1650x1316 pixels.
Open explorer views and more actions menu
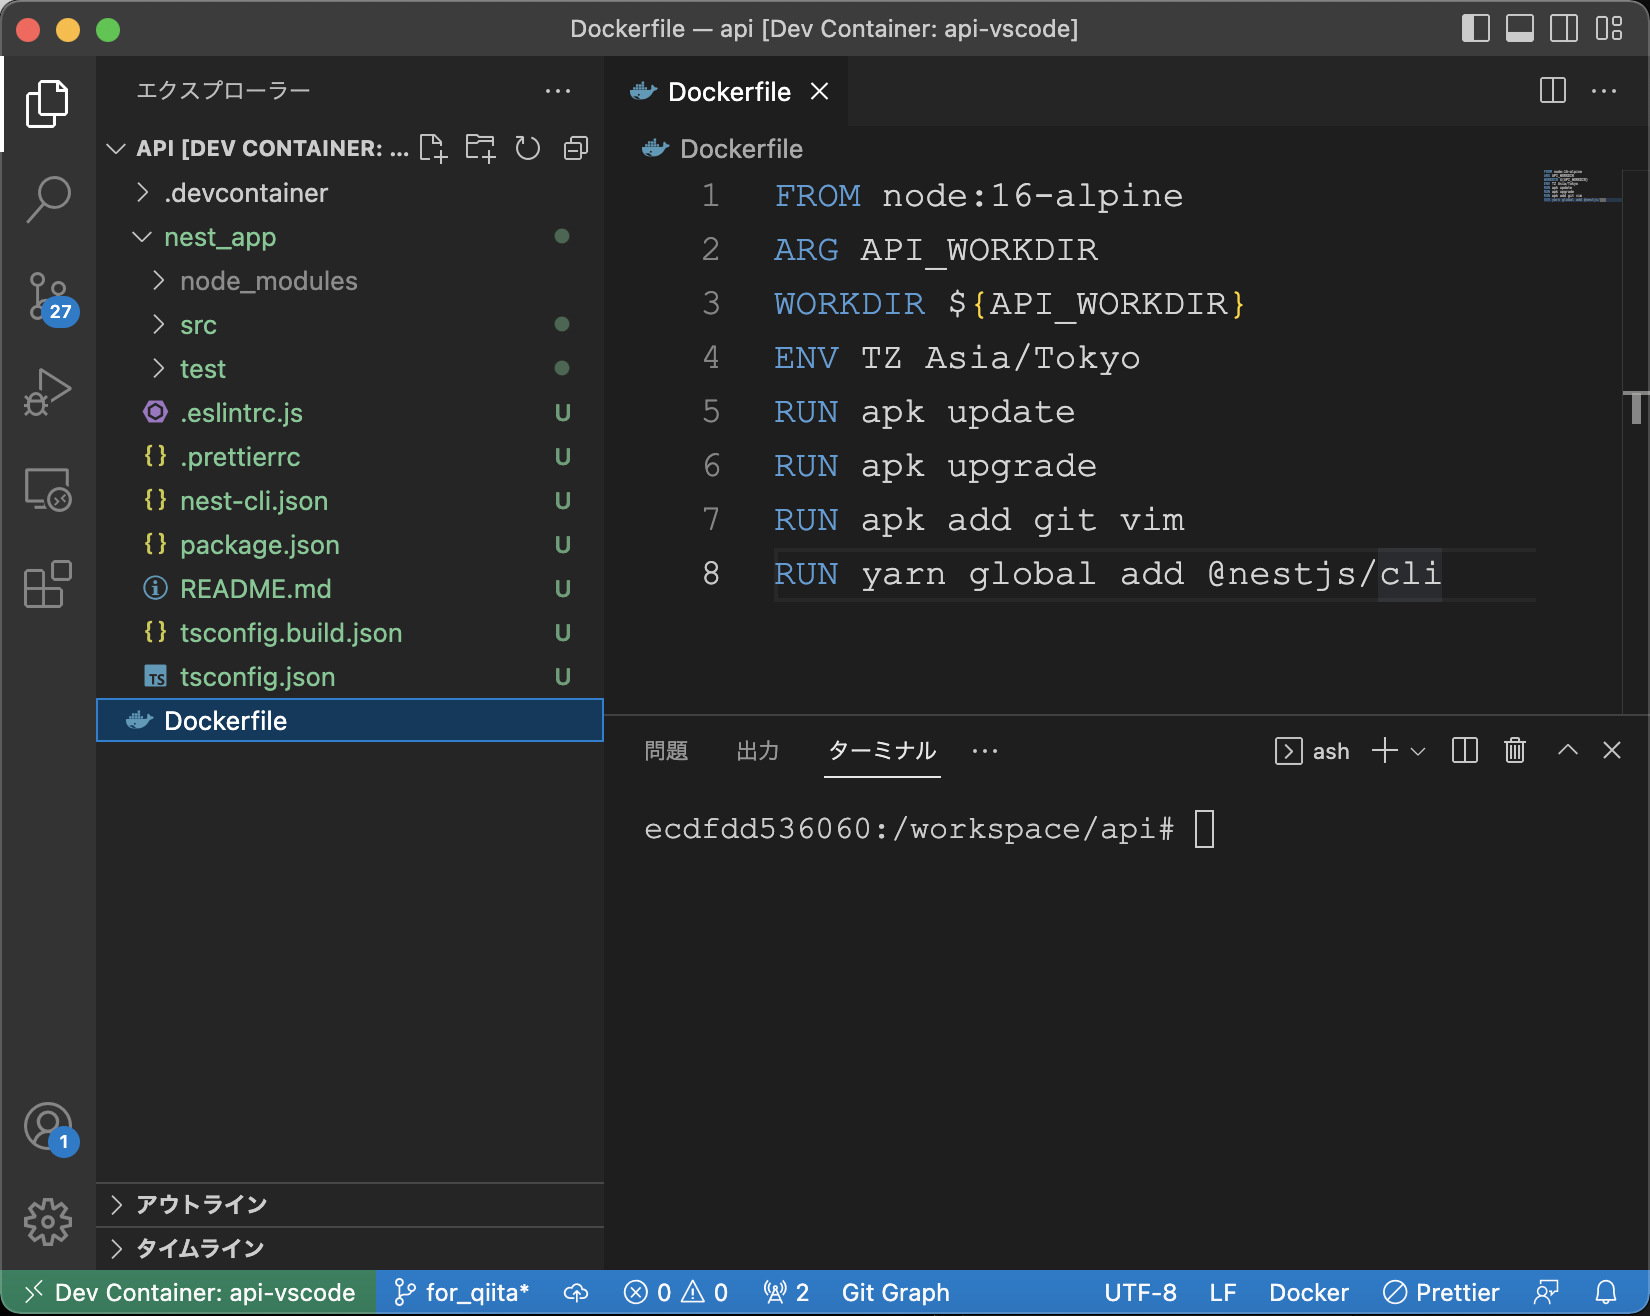pos(558,91)
